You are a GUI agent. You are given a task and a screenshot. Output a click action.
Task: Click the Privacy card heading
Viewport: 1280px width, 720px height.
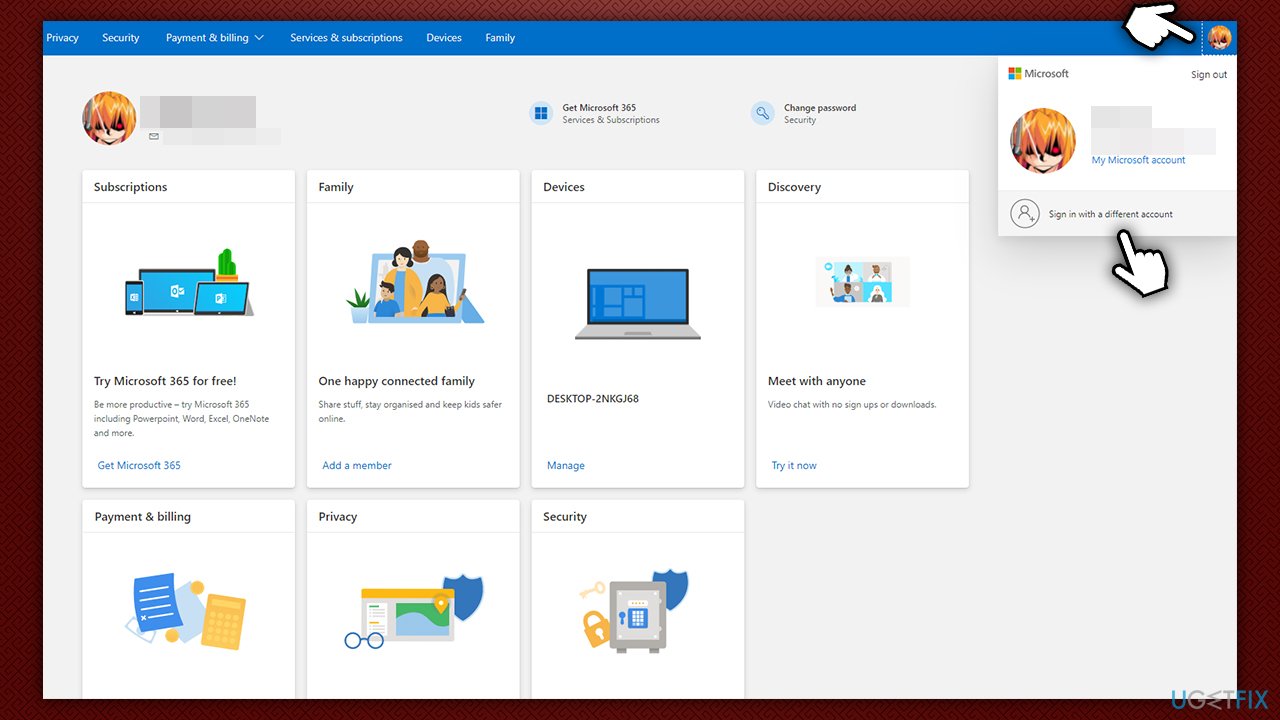(x=338, y=517)
